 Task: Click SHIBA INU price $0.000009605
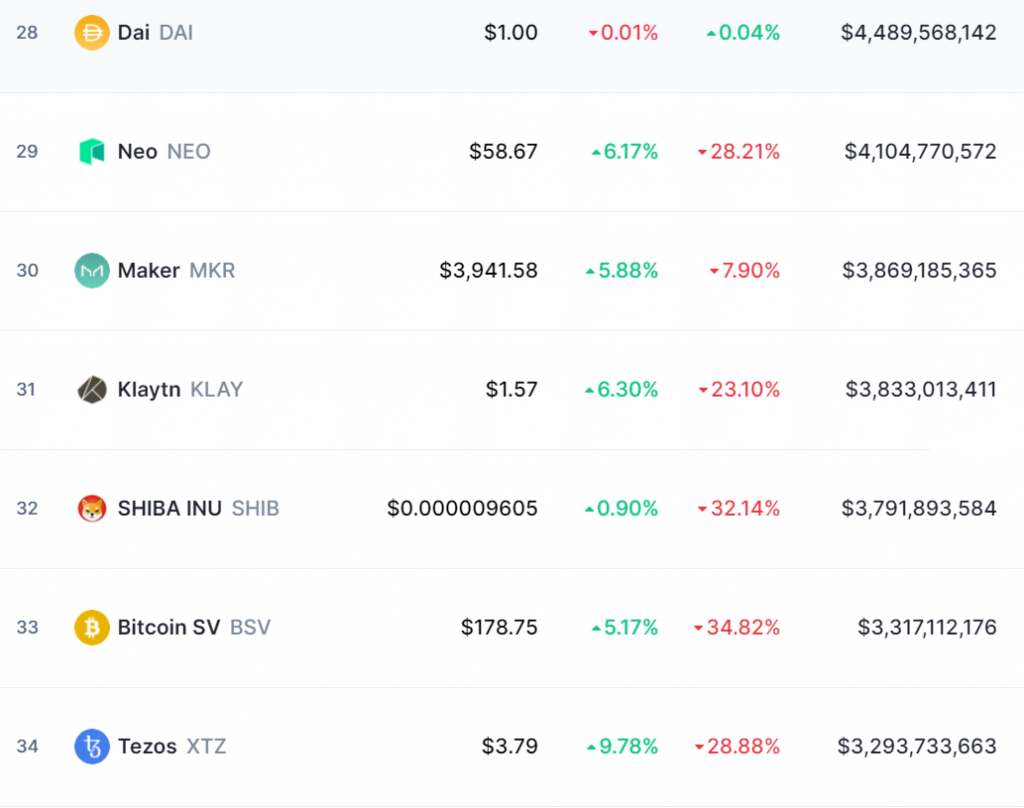coord(462,508)
